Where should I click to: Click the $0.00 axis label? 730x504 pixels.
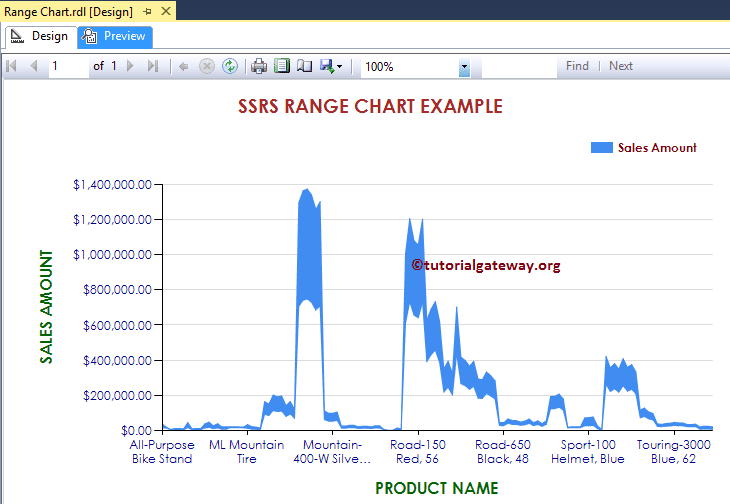click(x=136, y=430)
